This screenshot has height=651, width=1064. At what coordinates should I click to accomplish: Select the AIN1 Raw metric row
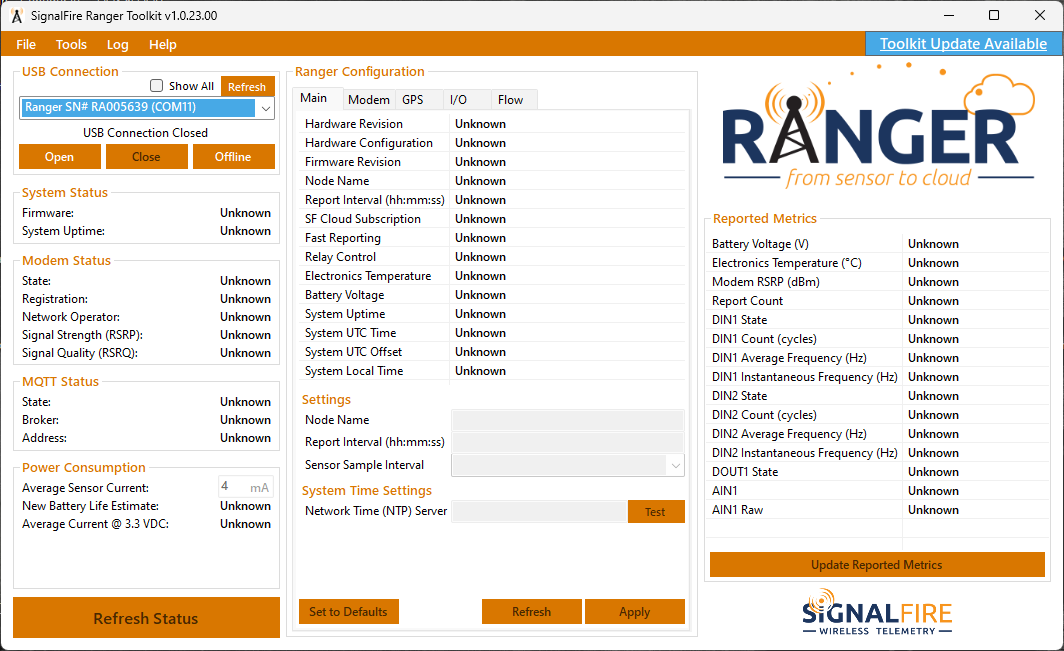(x=877, y=510)
